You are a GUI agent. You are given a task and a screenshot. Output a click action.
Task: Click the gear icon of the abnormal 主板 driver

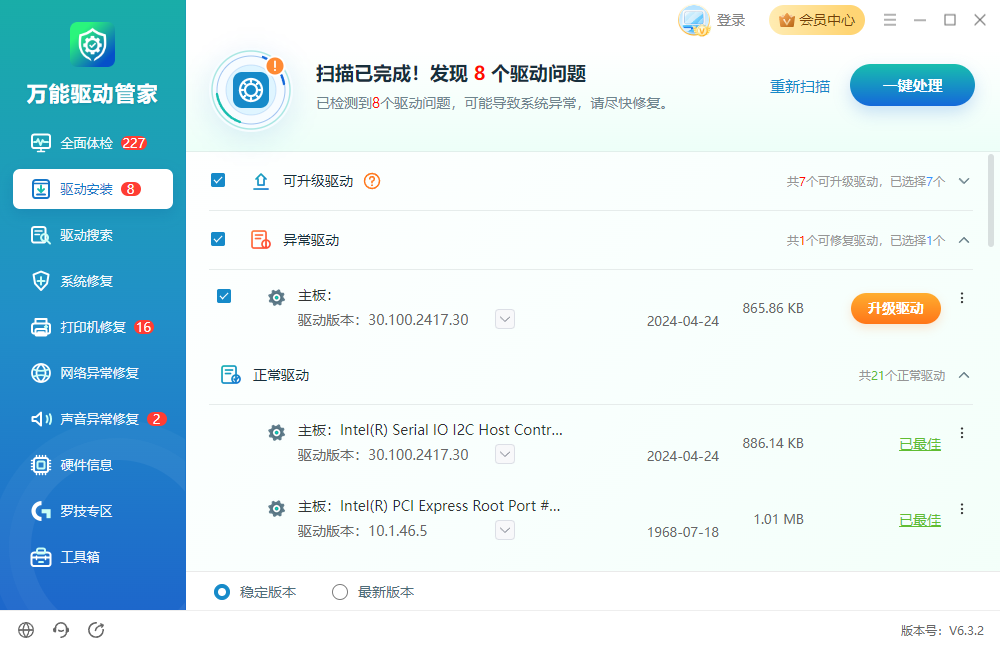[x=276, y=297]
